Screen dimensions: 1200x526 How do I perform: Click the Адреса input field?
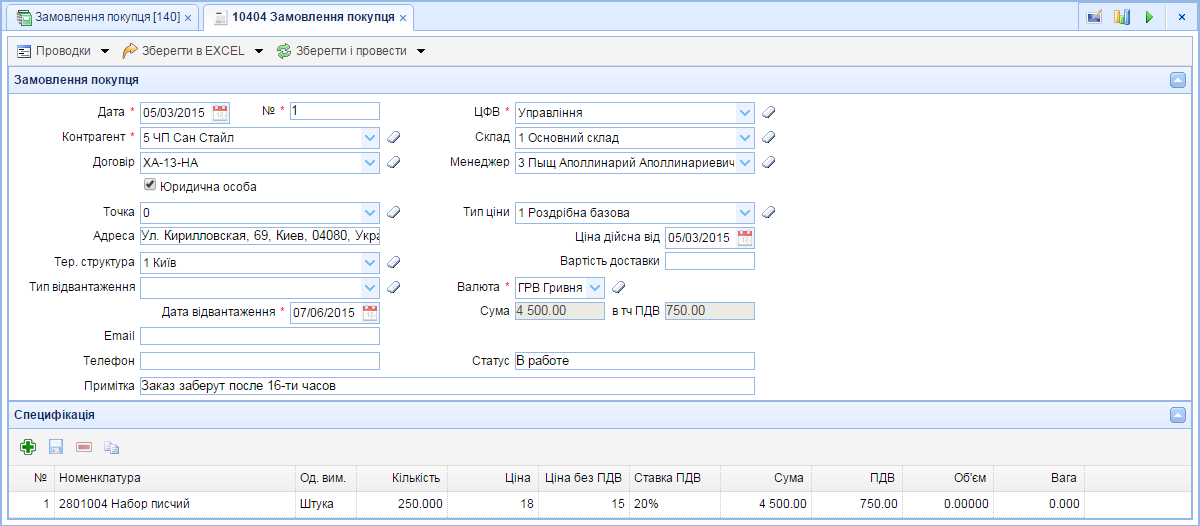click(260, 237)
